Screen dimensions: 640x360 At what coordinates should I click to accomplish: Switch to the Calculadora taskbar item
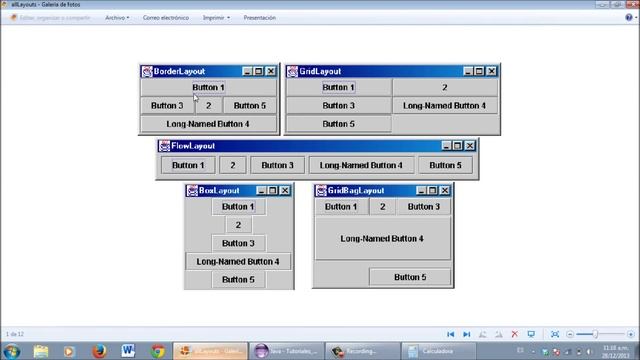[439, 351]
